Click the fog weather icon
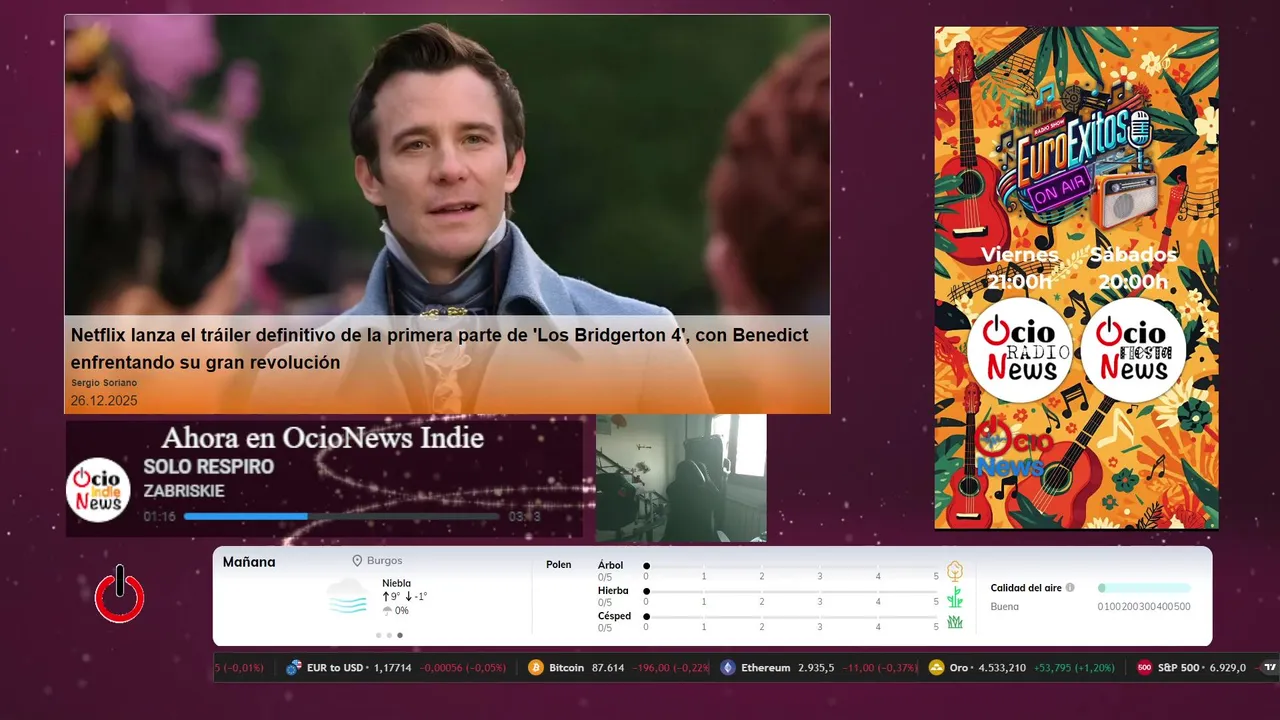1280x720 pixels. (347, 597)
